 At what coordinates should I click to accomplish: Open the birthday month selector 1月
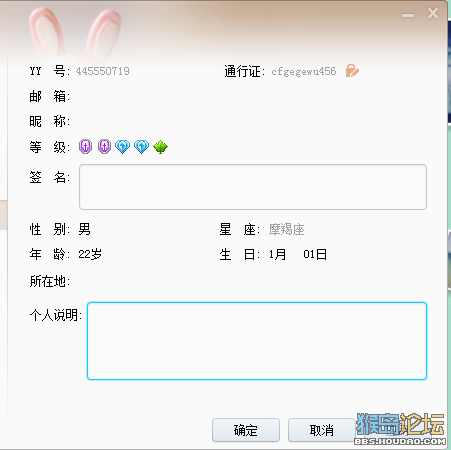click(x=277, y=254)
